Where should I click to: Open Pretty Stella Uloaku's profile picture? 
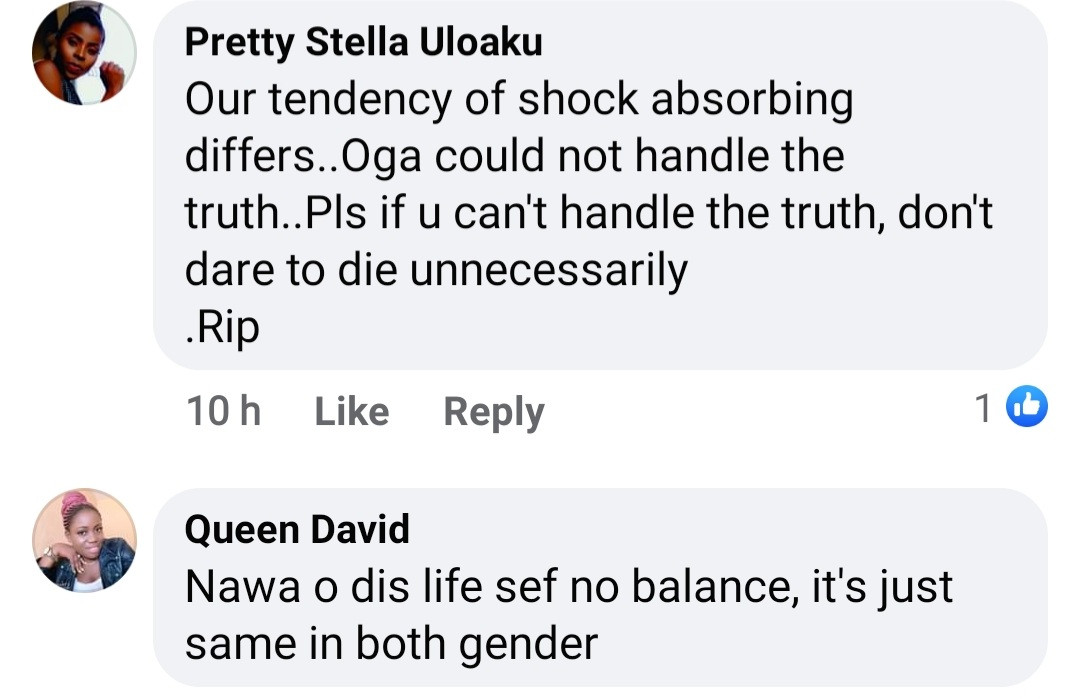tap(83, 54)
